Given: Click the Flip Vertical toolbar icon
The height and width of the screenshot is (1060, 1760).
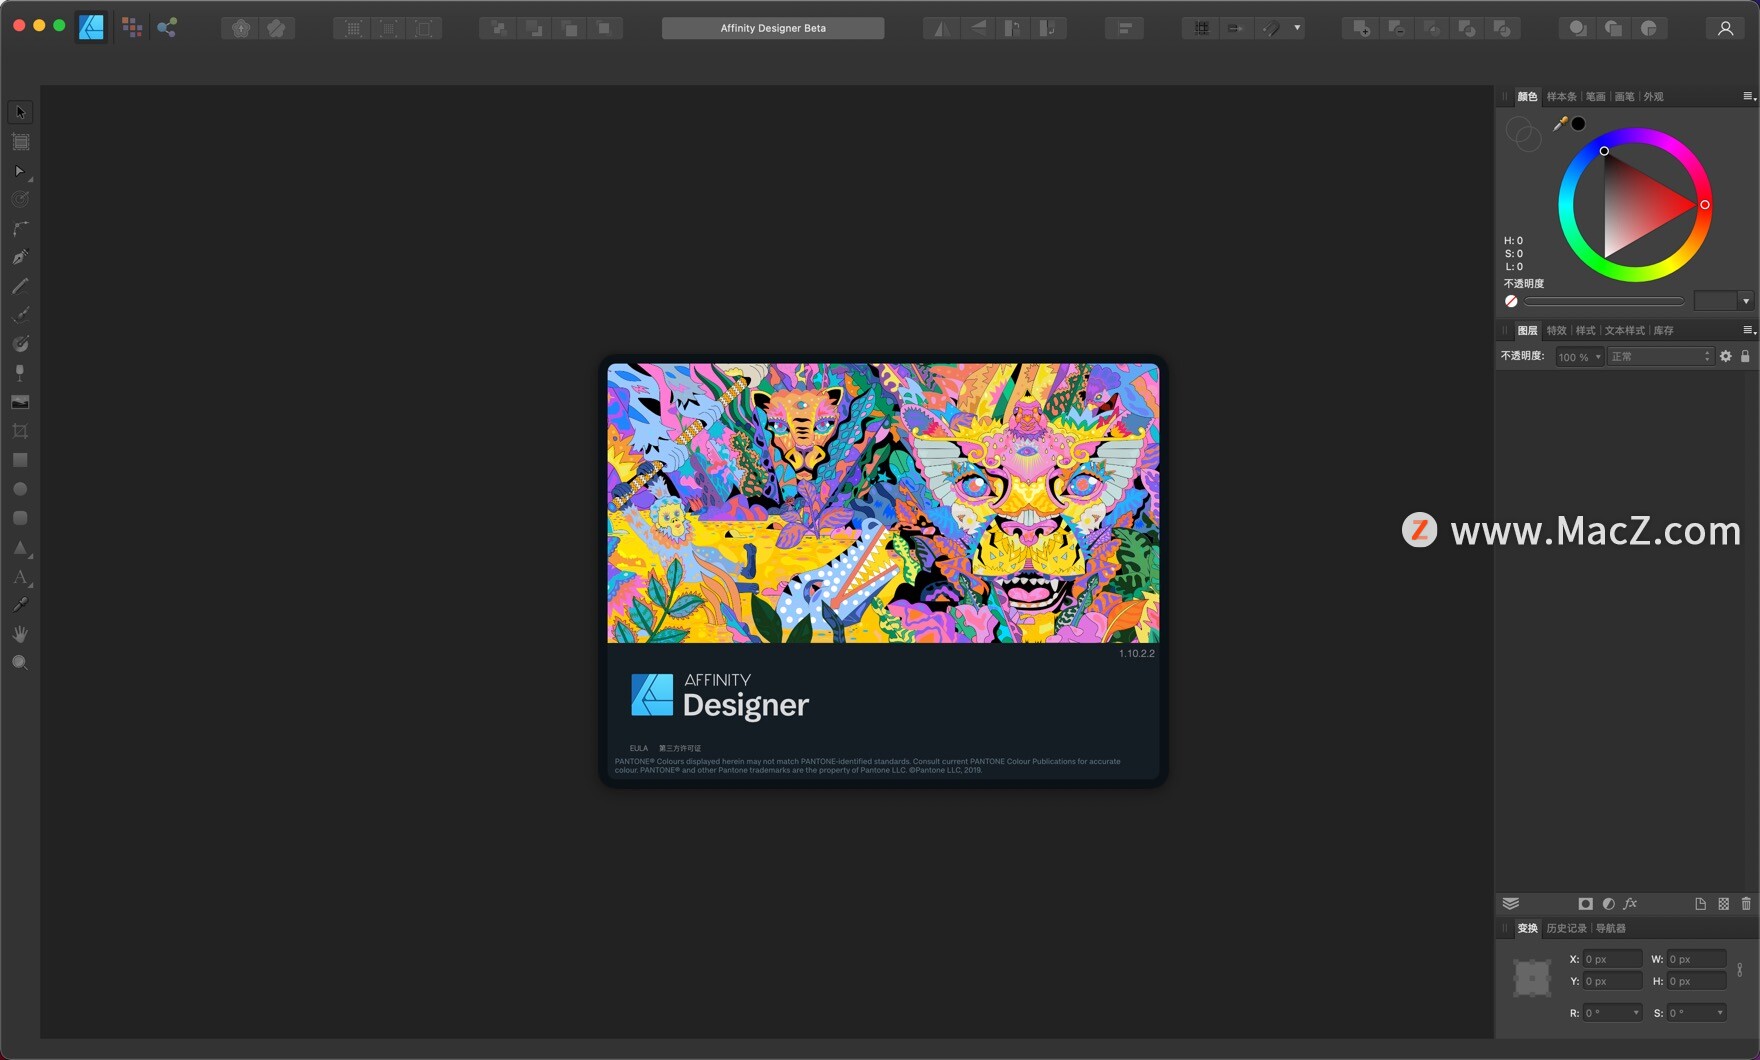Looking at the screenshot, I should pos(977,28).
